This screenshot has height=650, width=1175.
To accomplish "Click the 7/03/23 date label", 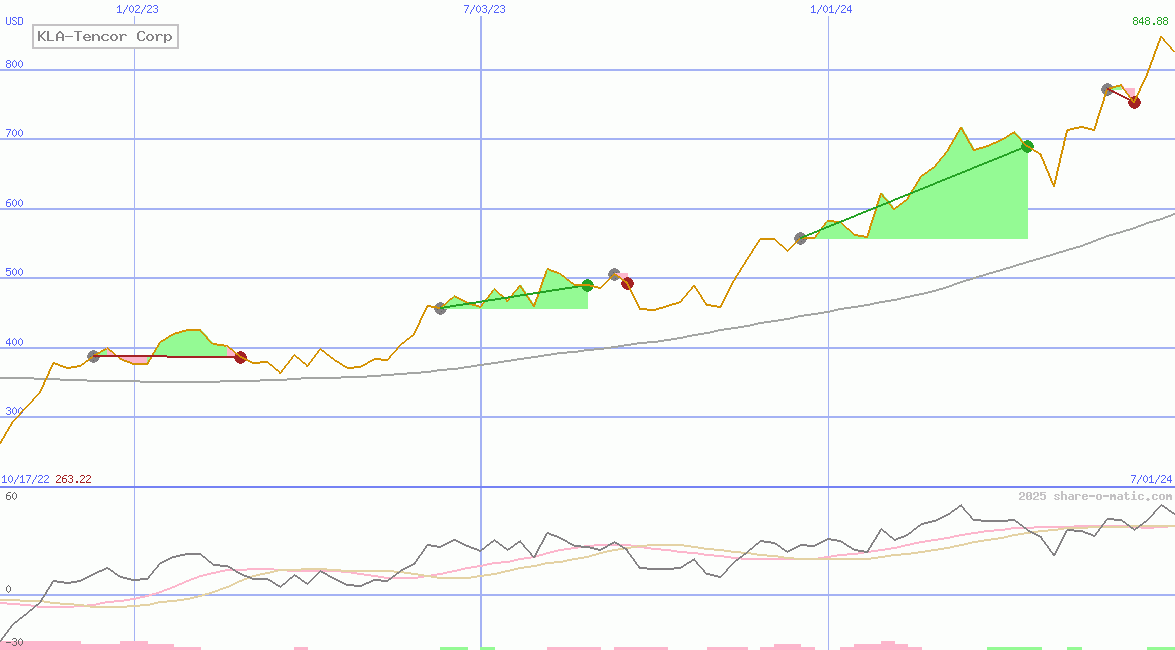I will point(484,9).
